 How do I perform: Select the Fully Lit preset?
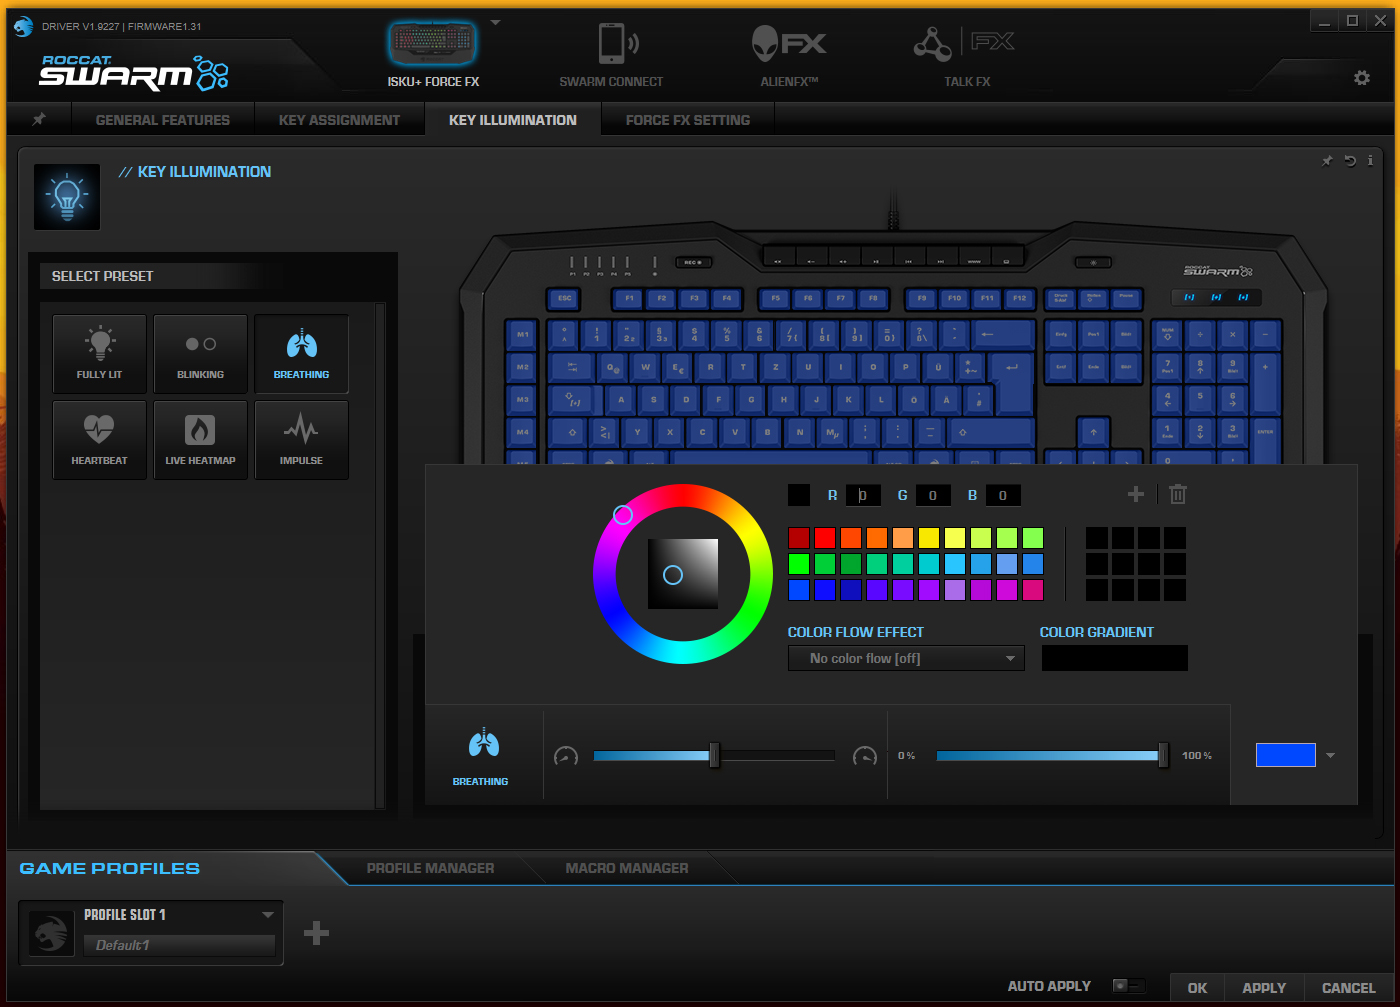pyautogui.click(x=100, y=354)
